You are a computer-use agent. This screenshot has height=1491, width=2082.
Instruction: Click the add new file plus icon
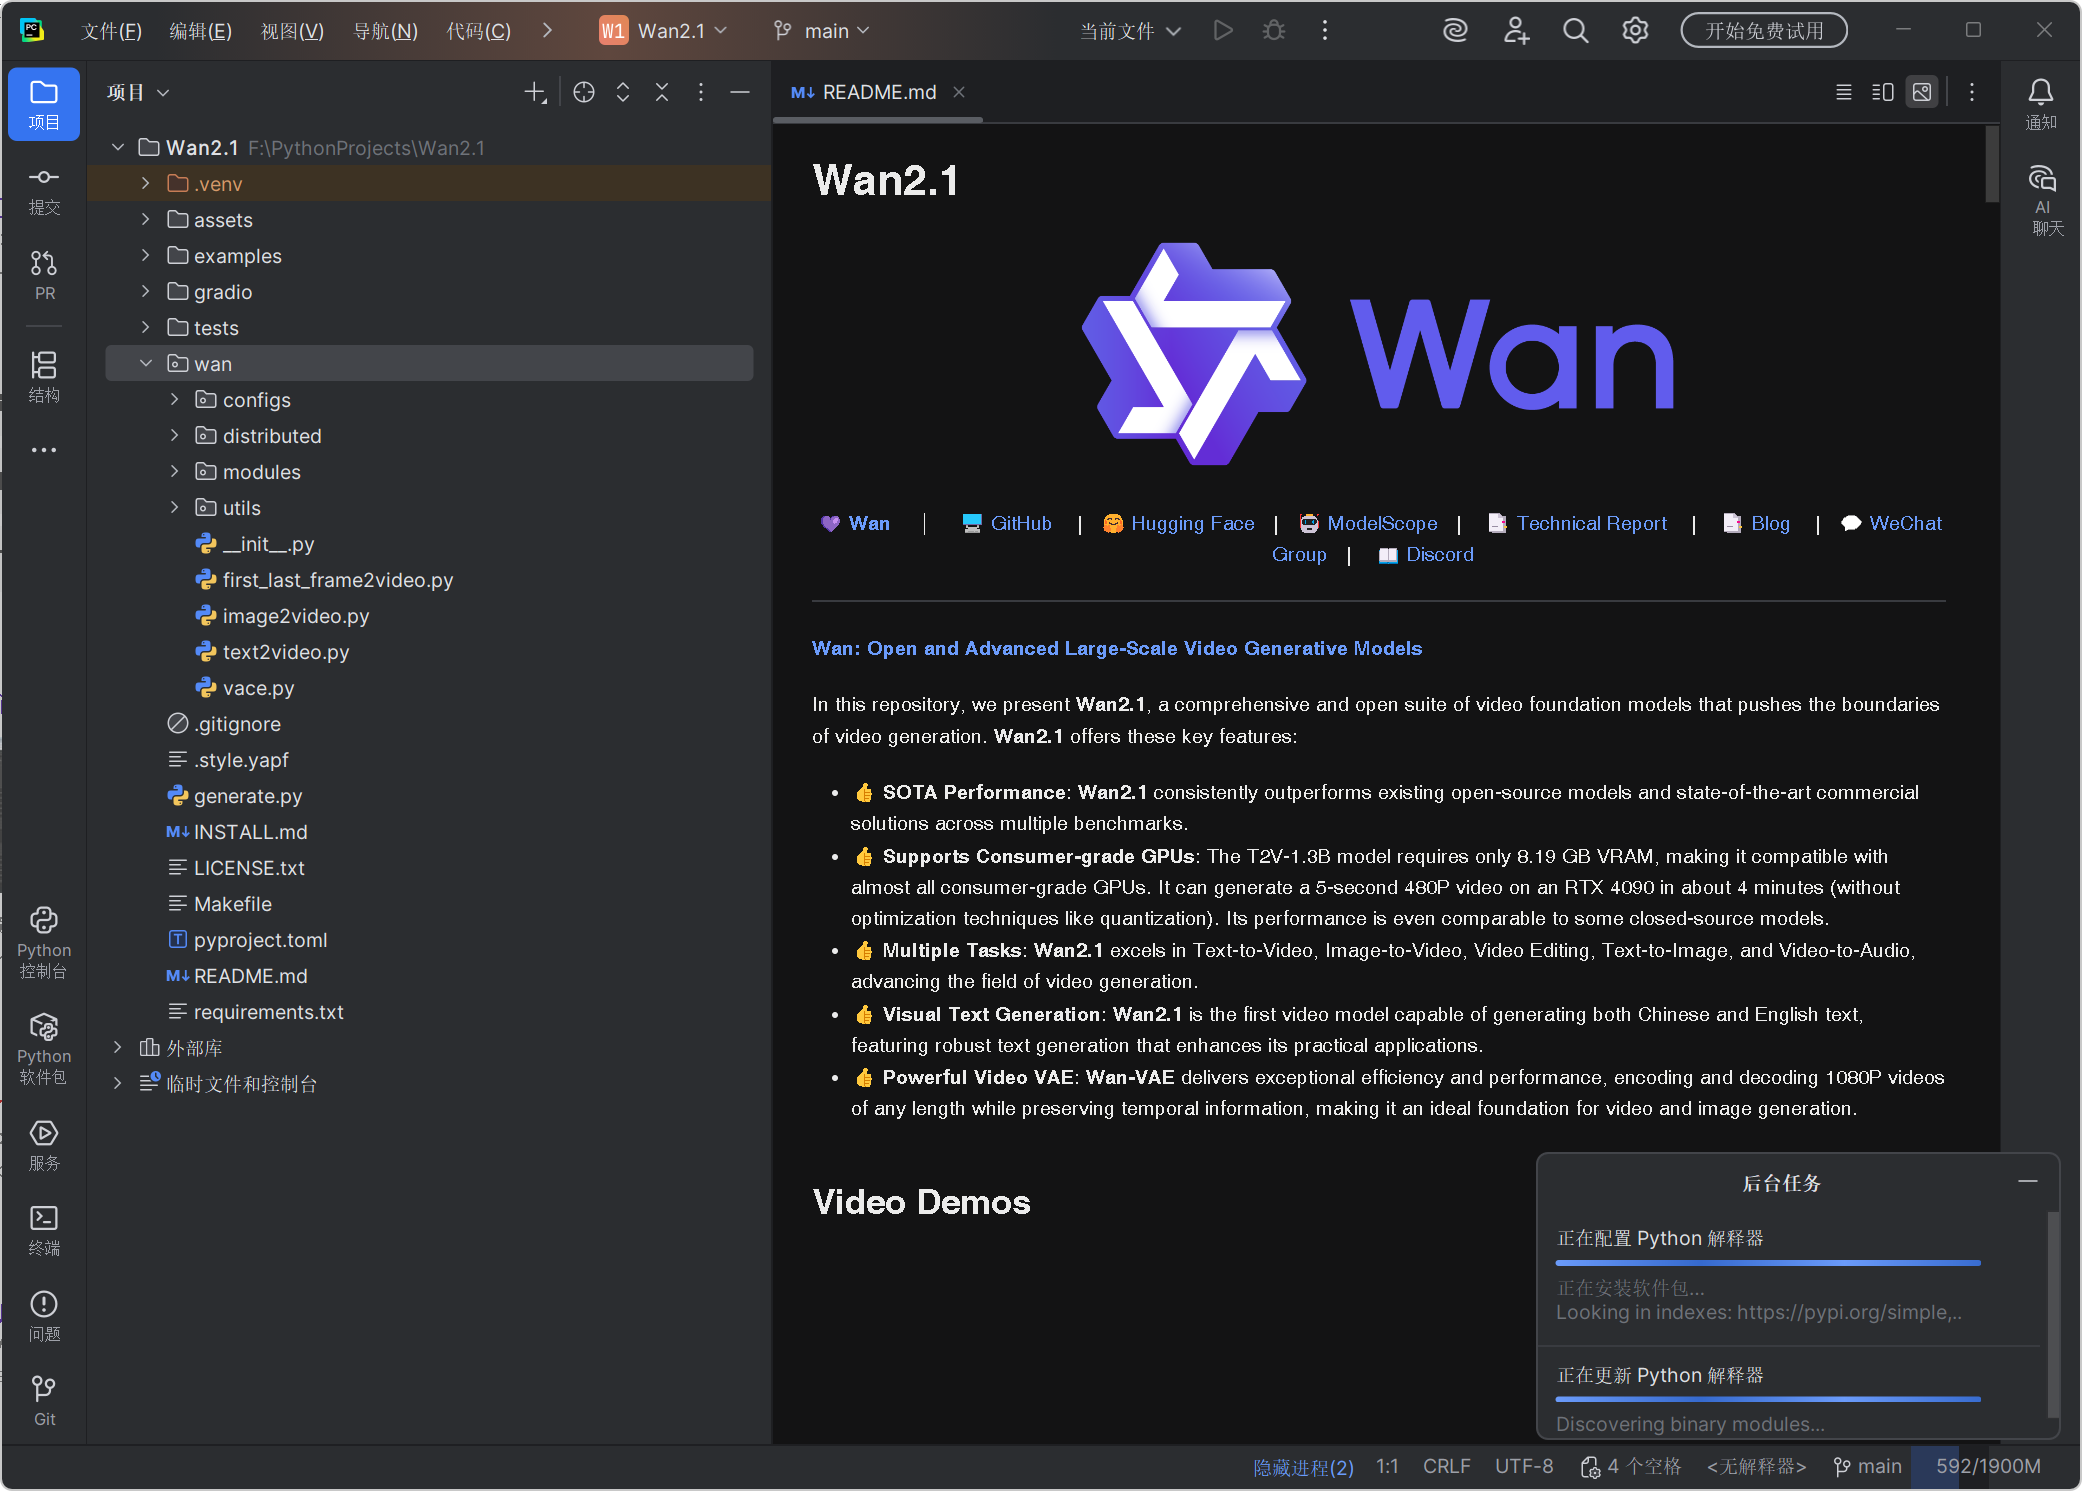click(536, 93)
